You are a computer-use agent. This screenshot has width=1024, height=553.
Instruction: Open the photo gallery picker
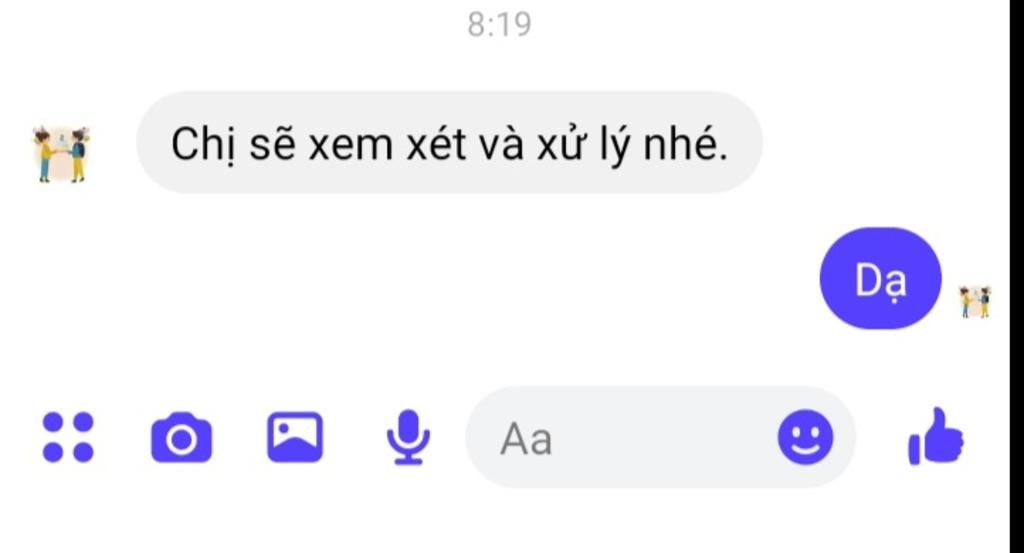coord(295,437)
